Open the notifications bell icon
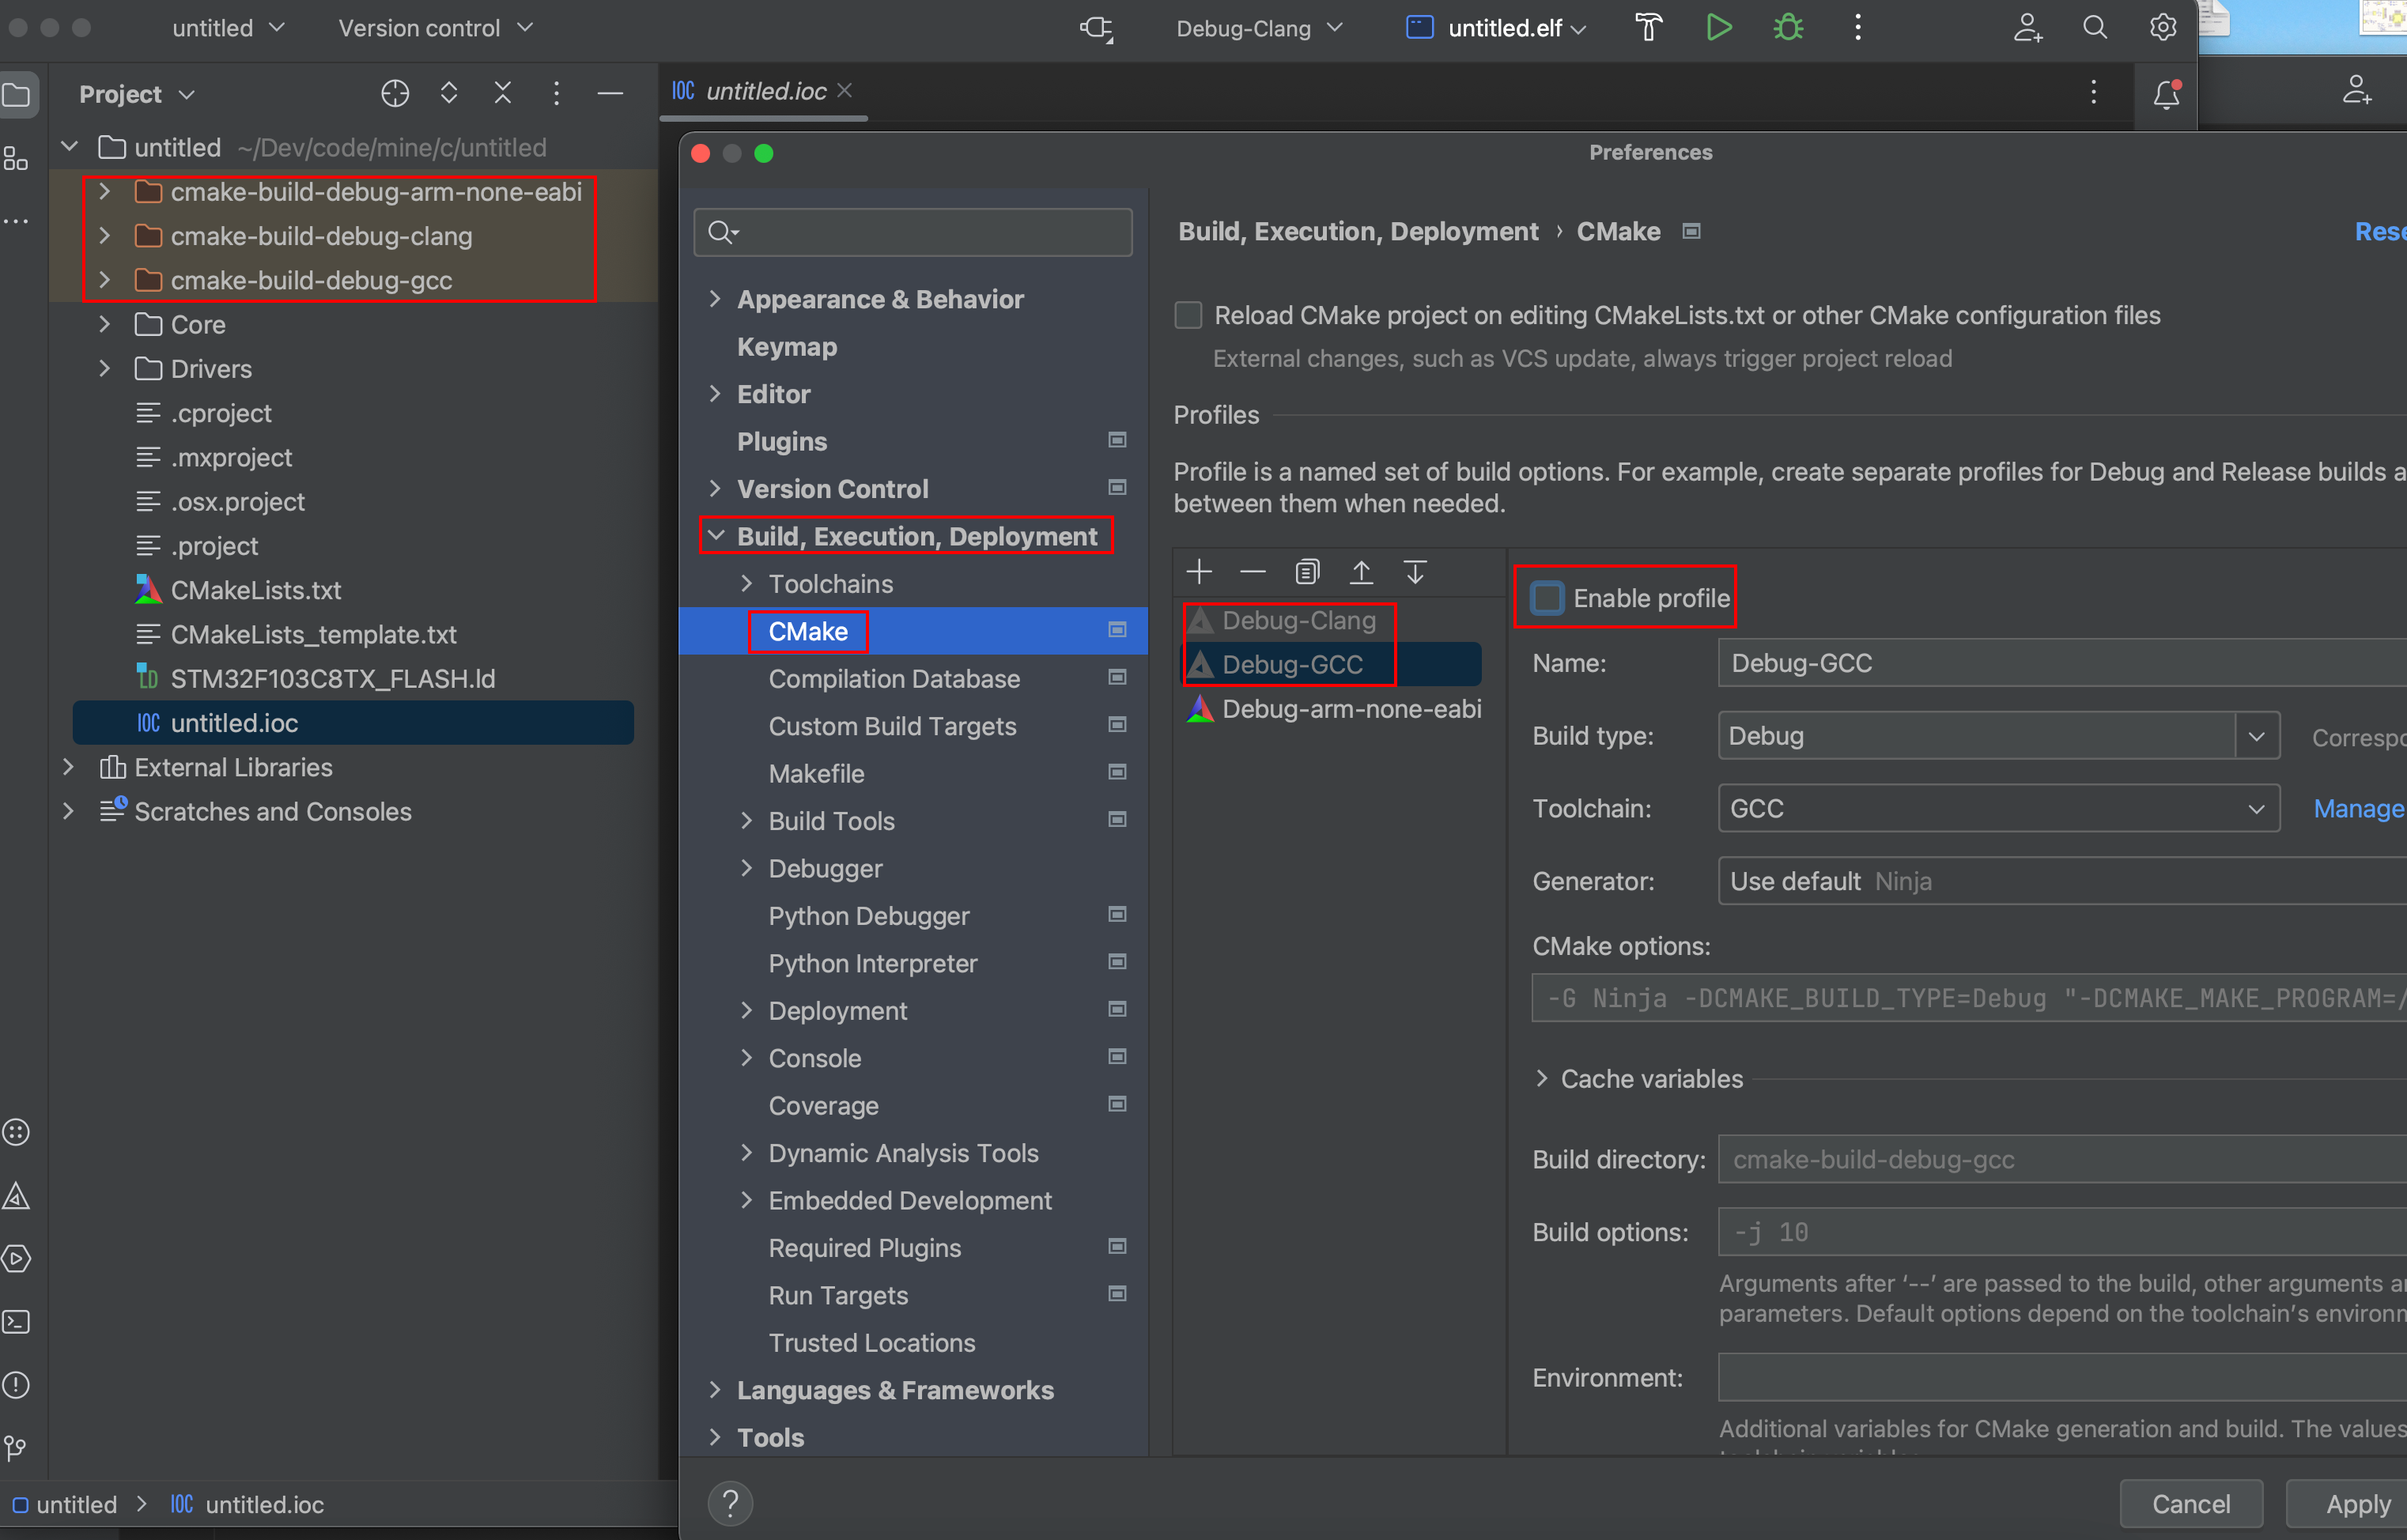Viewport: 2407px width, 1540px height. click(x=2166, y=94)
